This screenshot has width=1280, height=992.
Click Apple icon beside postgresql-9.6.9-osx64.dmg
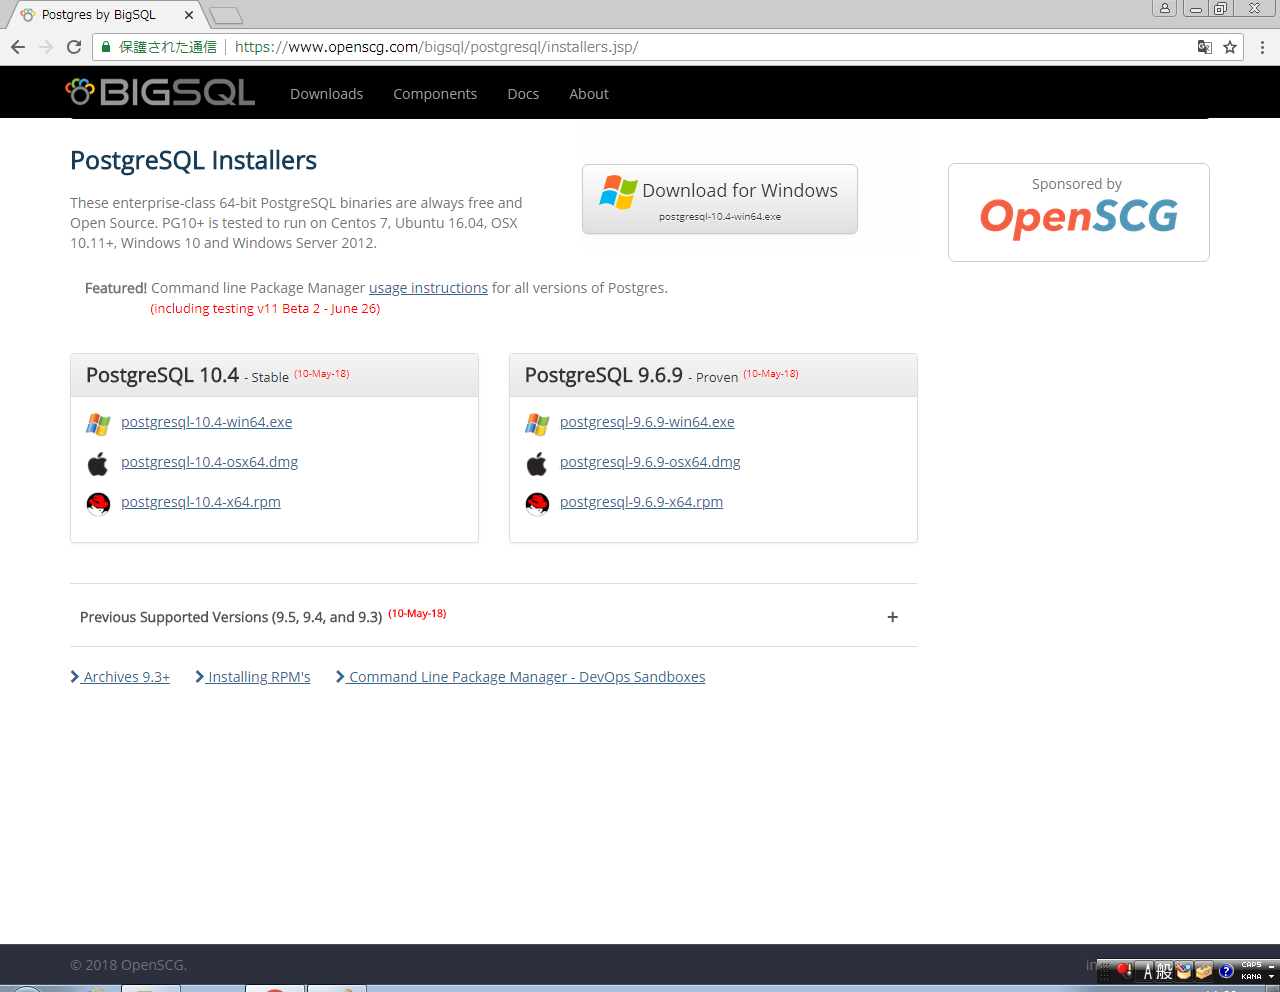pyautogui.click(x=537, y=464)
